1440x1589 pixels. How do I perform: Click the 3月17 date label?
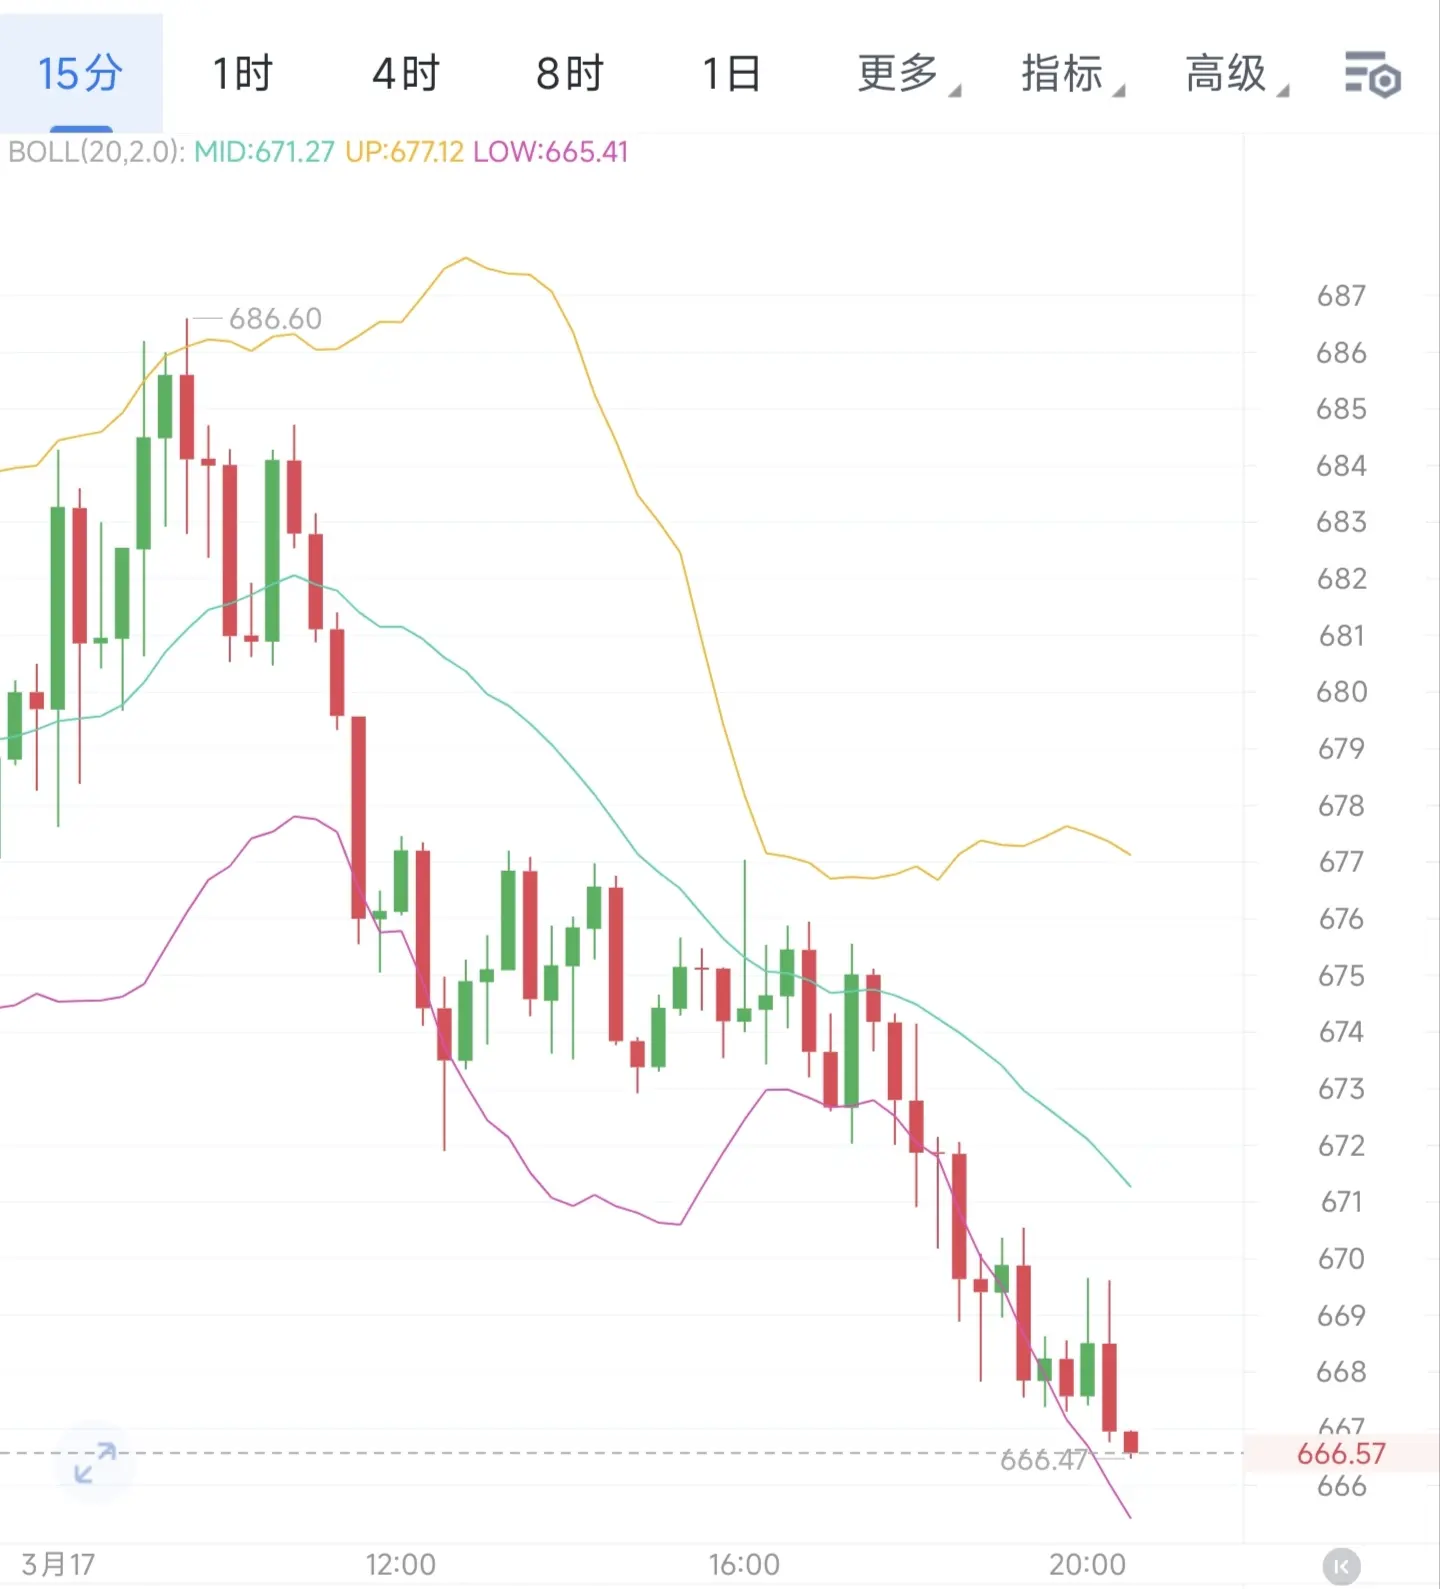tap(58, 1564)
